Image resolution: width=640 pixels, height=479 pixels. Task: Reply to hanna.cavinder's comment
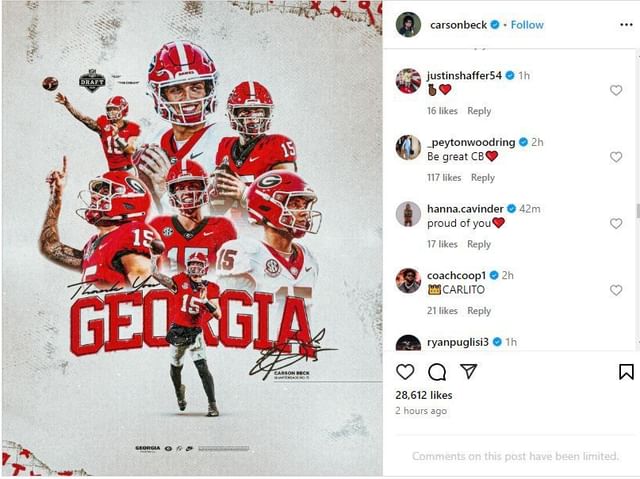[479, 244]
